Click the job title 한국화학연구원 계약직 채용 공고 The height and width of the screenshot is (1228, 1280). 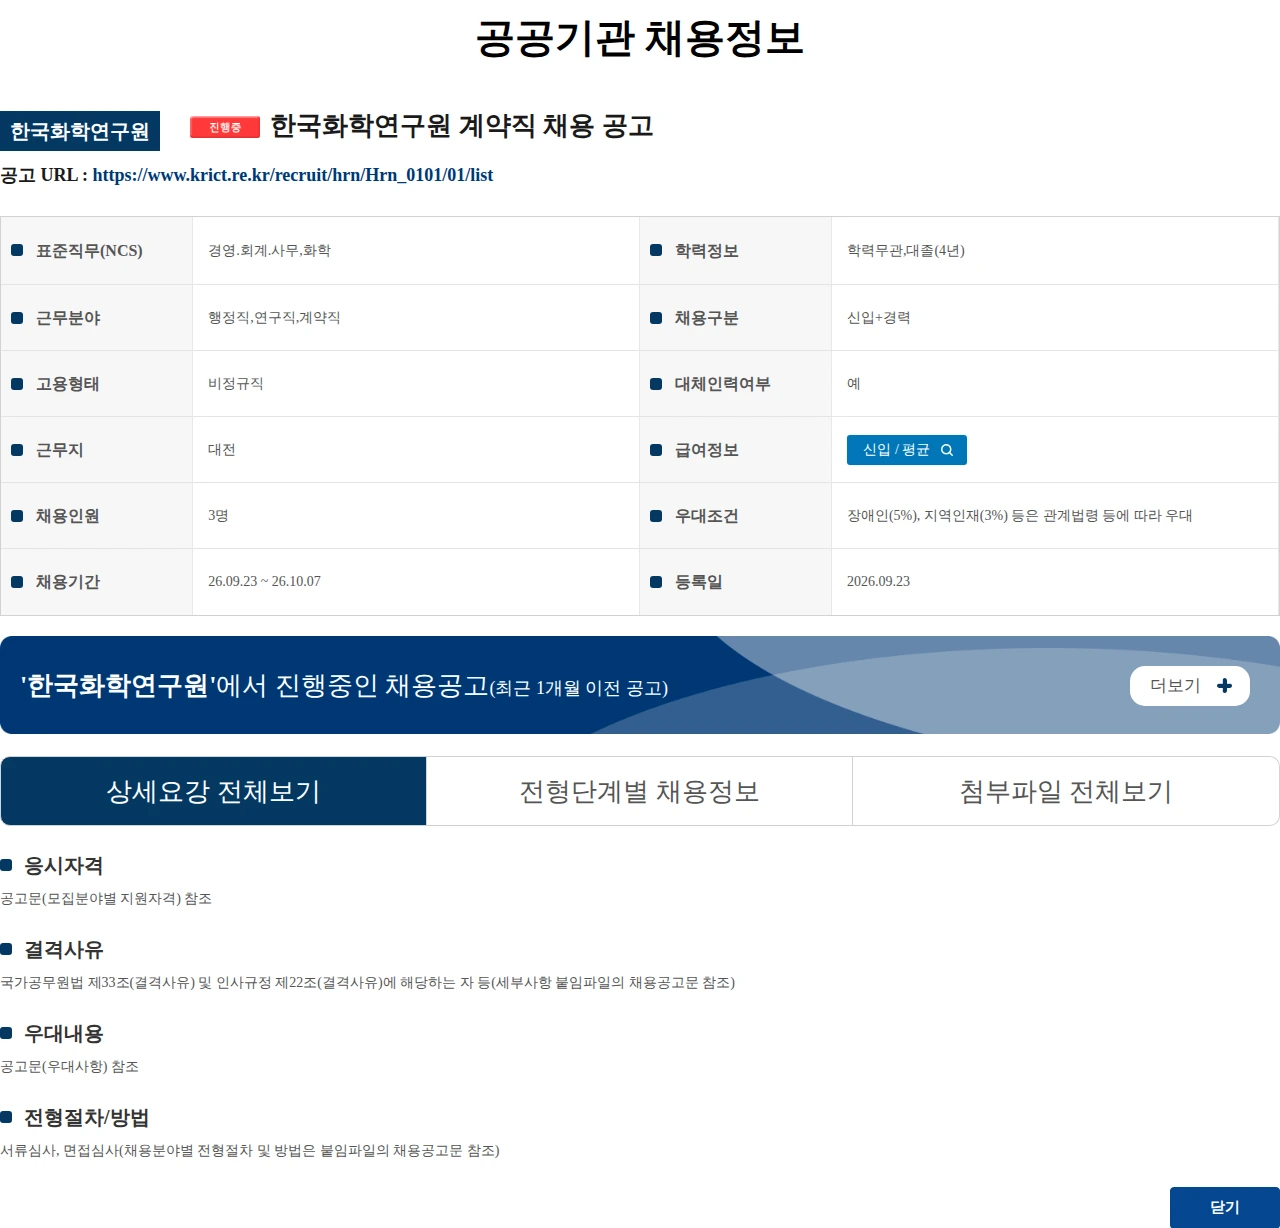click(x=462, y=126)
